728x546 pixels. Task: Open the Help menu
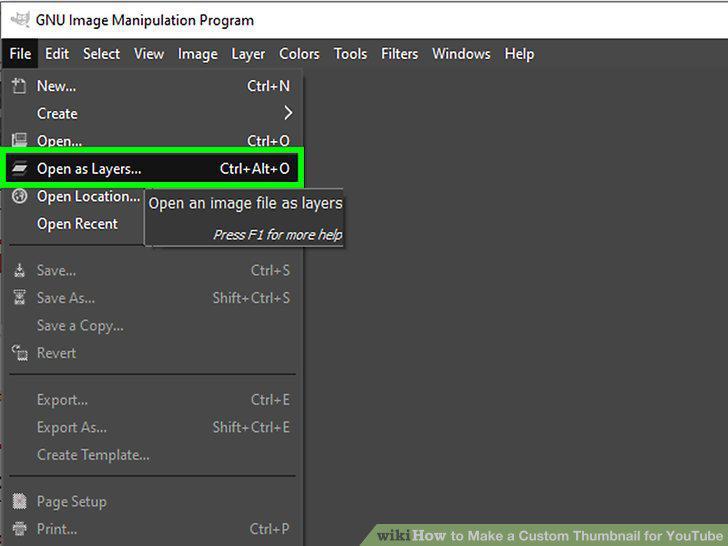click(519, 53)
